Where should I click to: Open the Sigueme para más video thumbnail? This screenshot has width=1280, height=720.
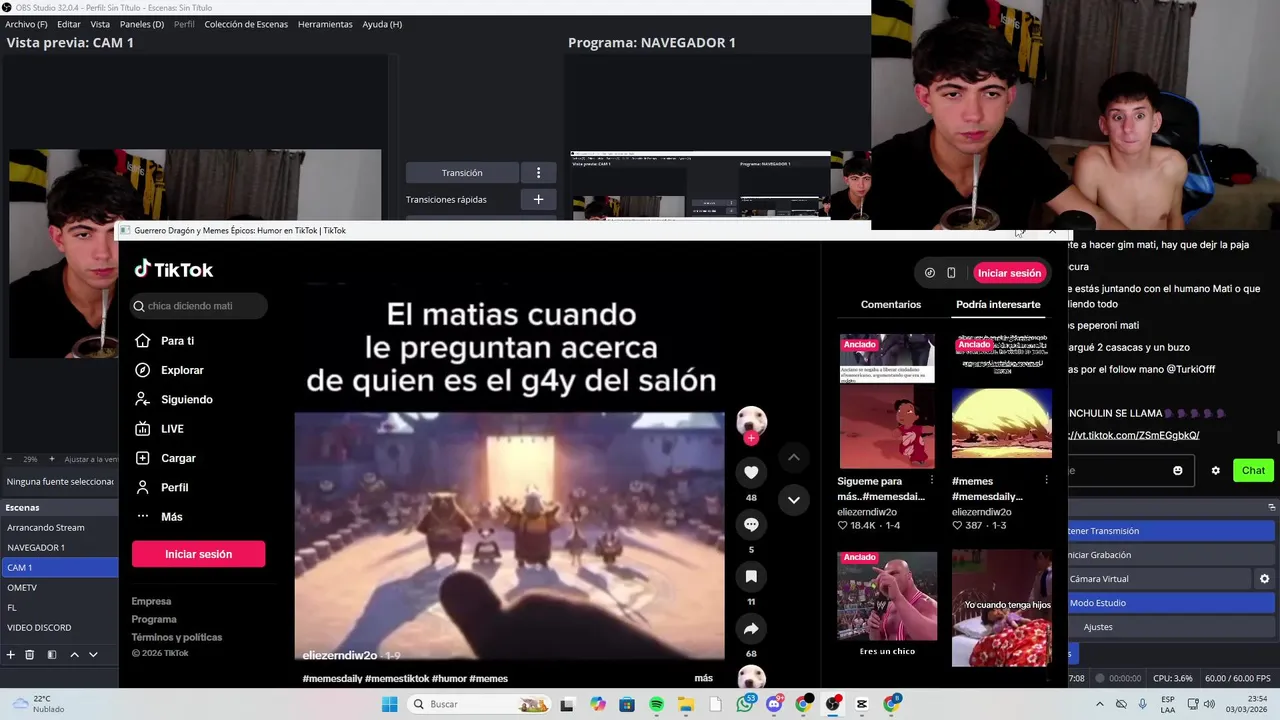tap(887, 401)
